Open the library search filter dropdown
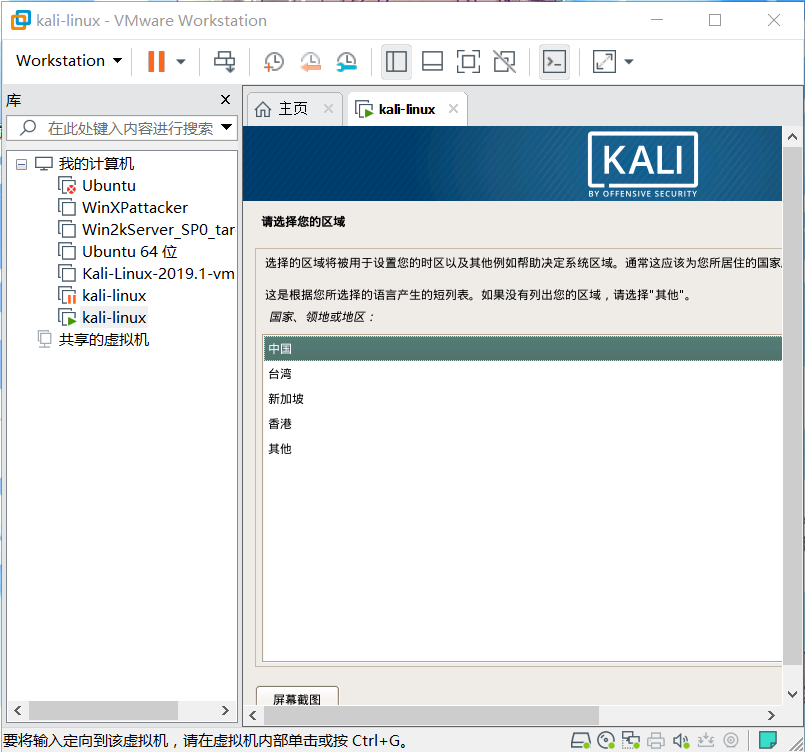The image size is (805, 752). 226,127
